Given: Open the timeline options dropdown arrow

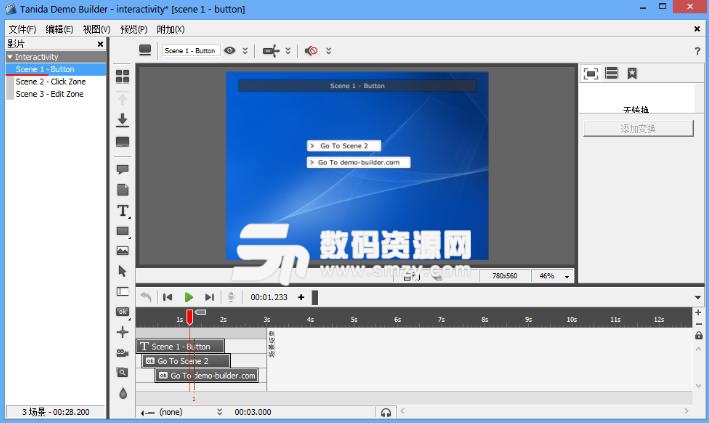Looking at the screenshot, I should 698,298.
